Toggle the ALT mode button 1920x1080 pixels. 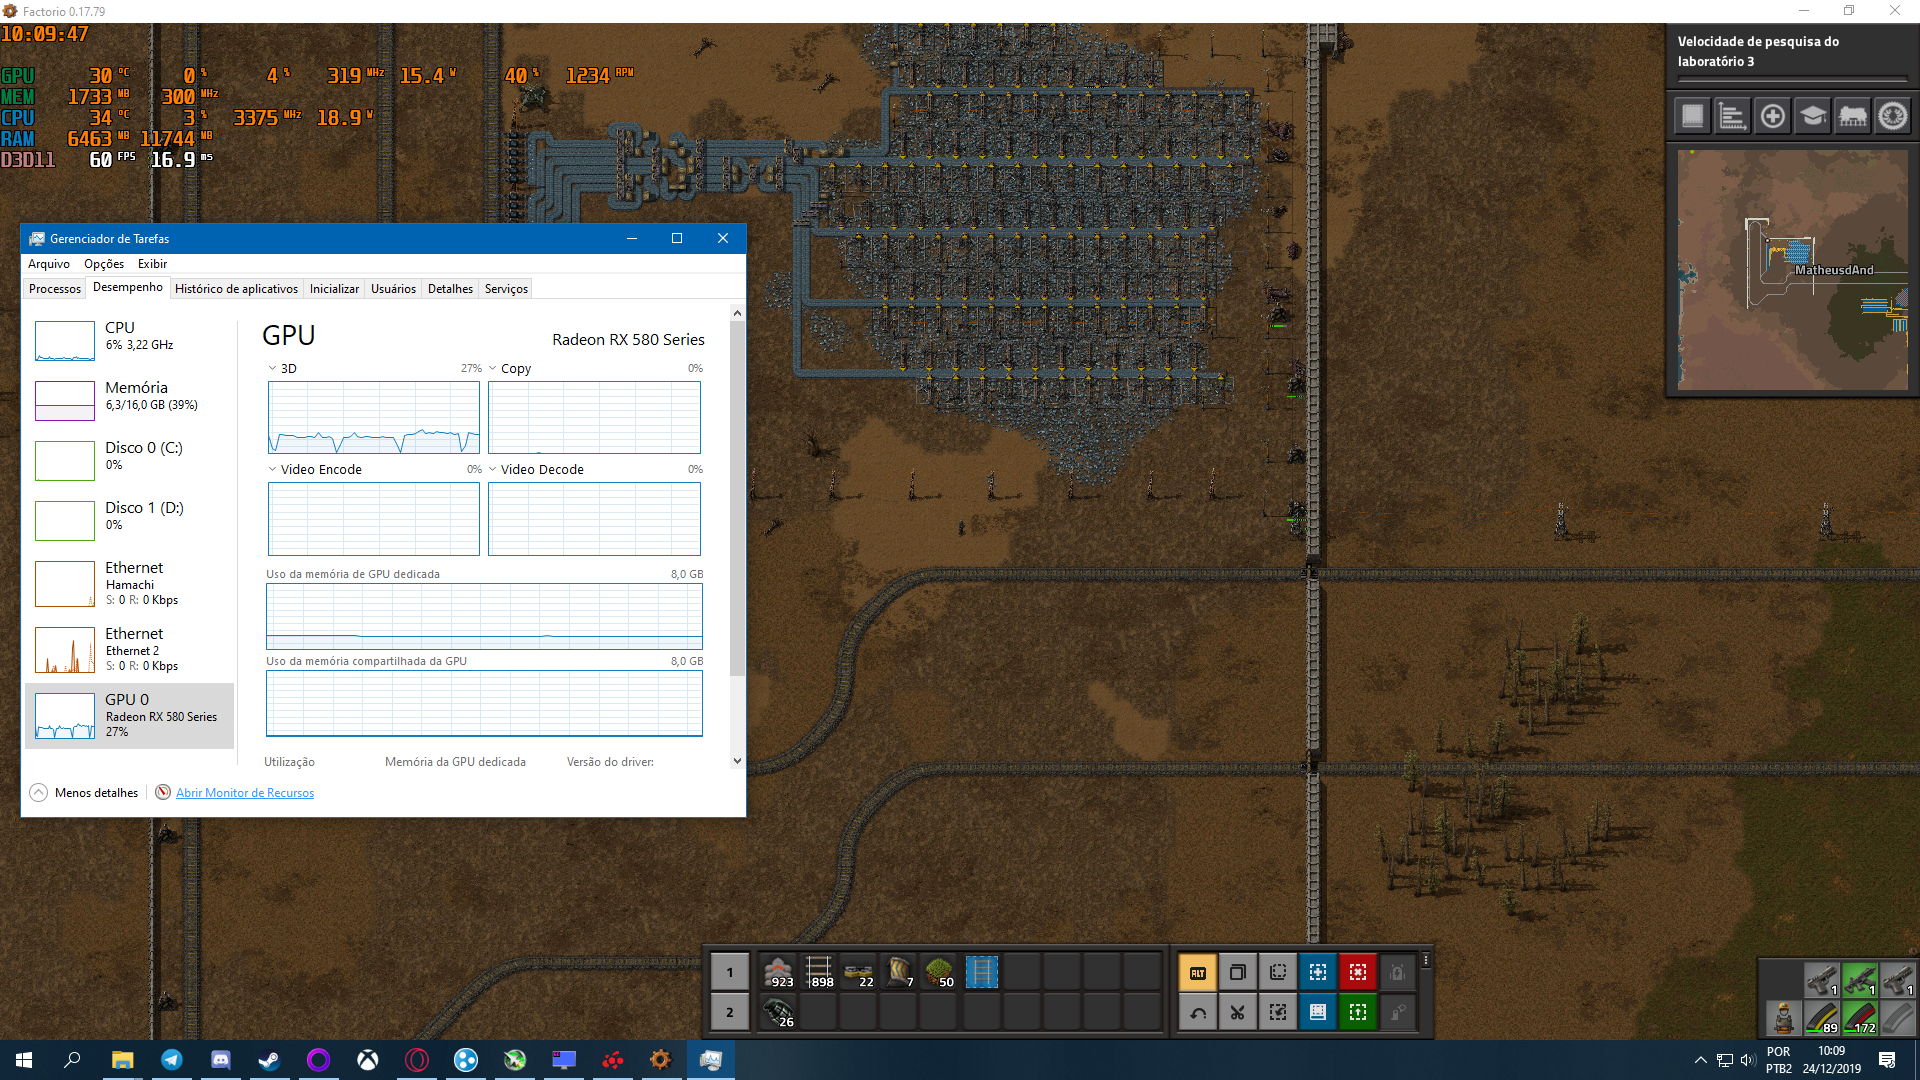pos(1198,972)
